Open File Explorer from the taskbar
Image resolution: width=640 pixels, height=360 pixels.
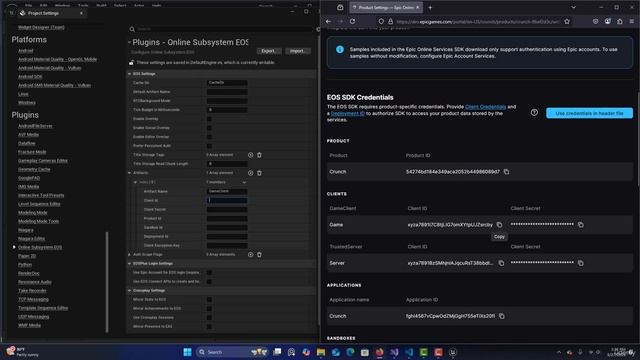(321, 352)
